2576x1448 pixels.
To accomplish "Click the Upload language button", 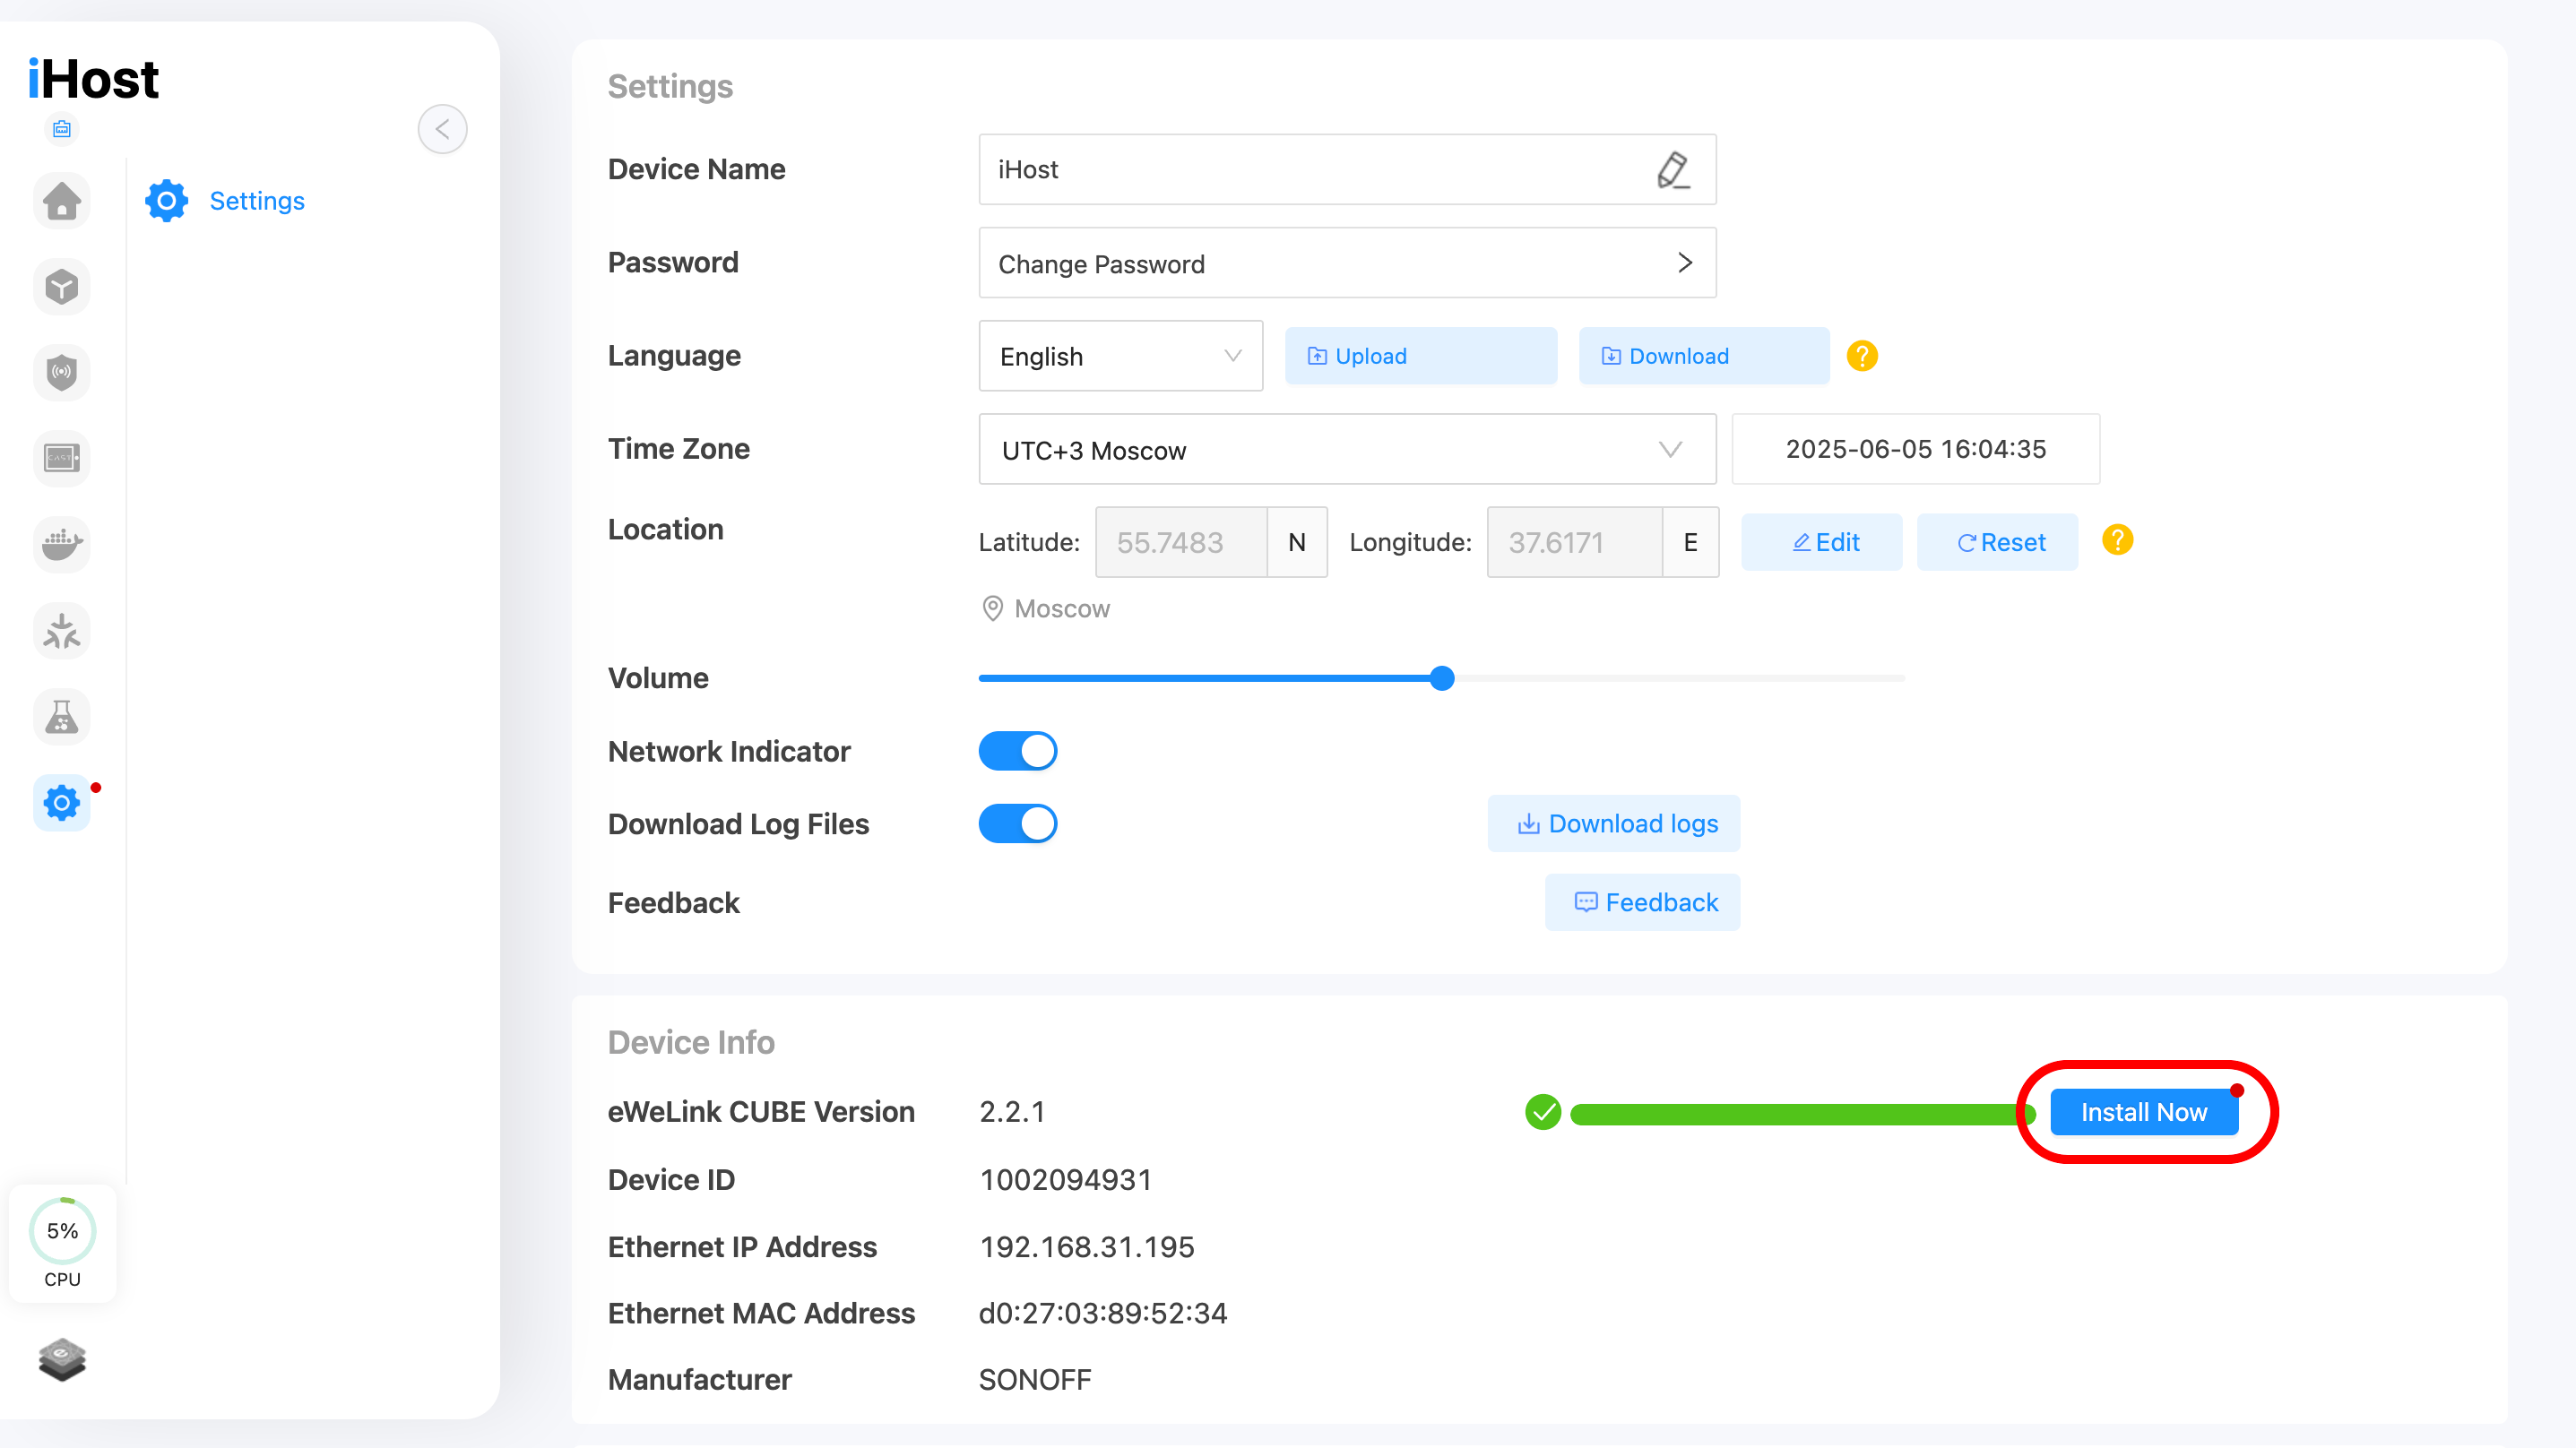I will (1420, 356).
